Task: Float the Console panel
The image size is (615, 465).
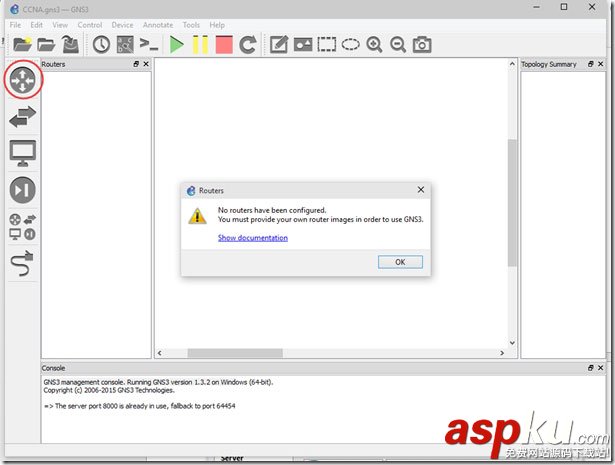Action: pos(590,368)
